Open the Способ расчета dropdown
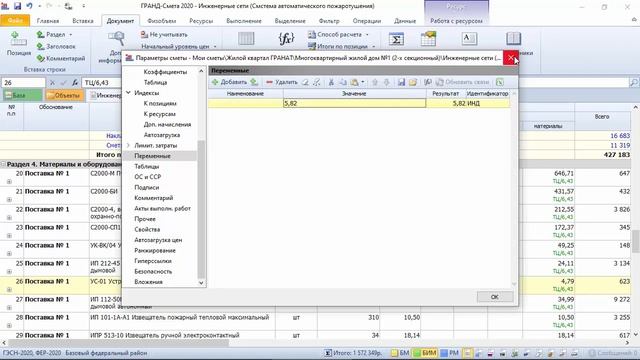 [x=338, y=35]
